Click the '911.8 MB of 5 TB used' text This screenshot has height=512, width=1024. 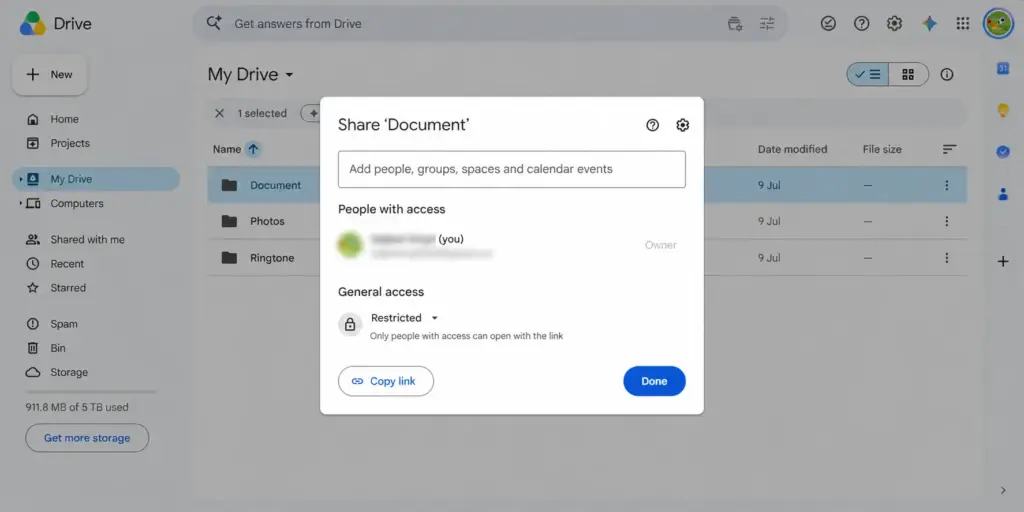tap(77, 408)
